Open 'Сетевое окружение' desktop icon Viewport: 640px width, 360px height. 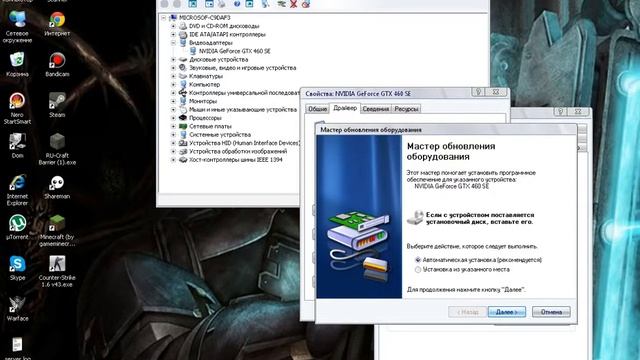[x=17, y=20]
